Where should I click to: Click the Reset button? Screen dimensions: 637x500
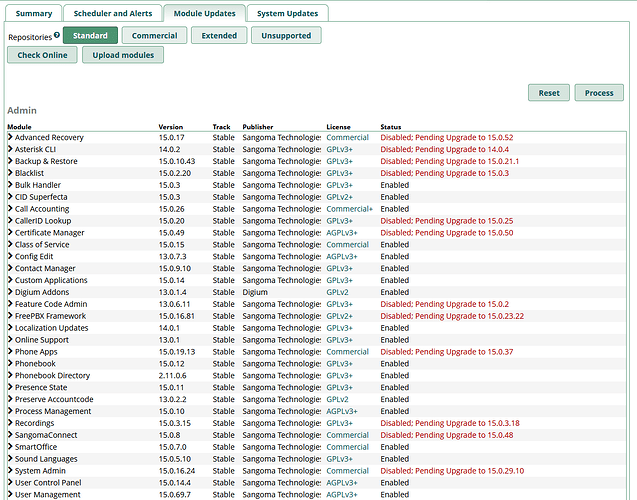[x=549, y=93]
